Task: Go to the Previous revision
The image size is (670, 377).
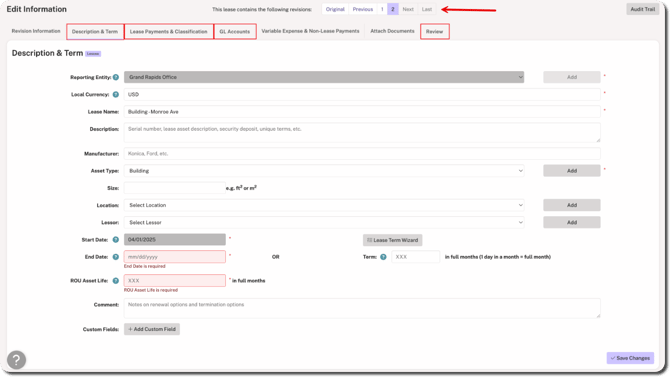Action: click(x=363, y=9)
